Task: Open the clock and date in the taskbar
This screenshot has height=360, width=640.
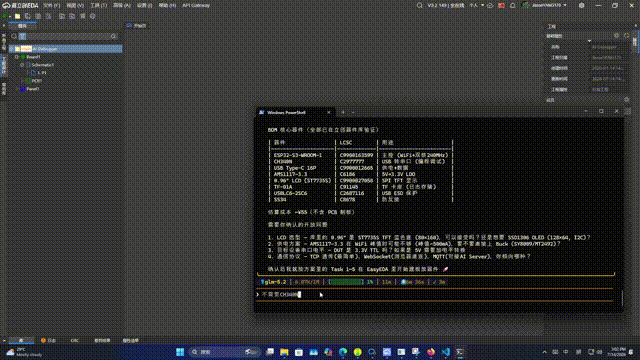Action: pos(617,352)
